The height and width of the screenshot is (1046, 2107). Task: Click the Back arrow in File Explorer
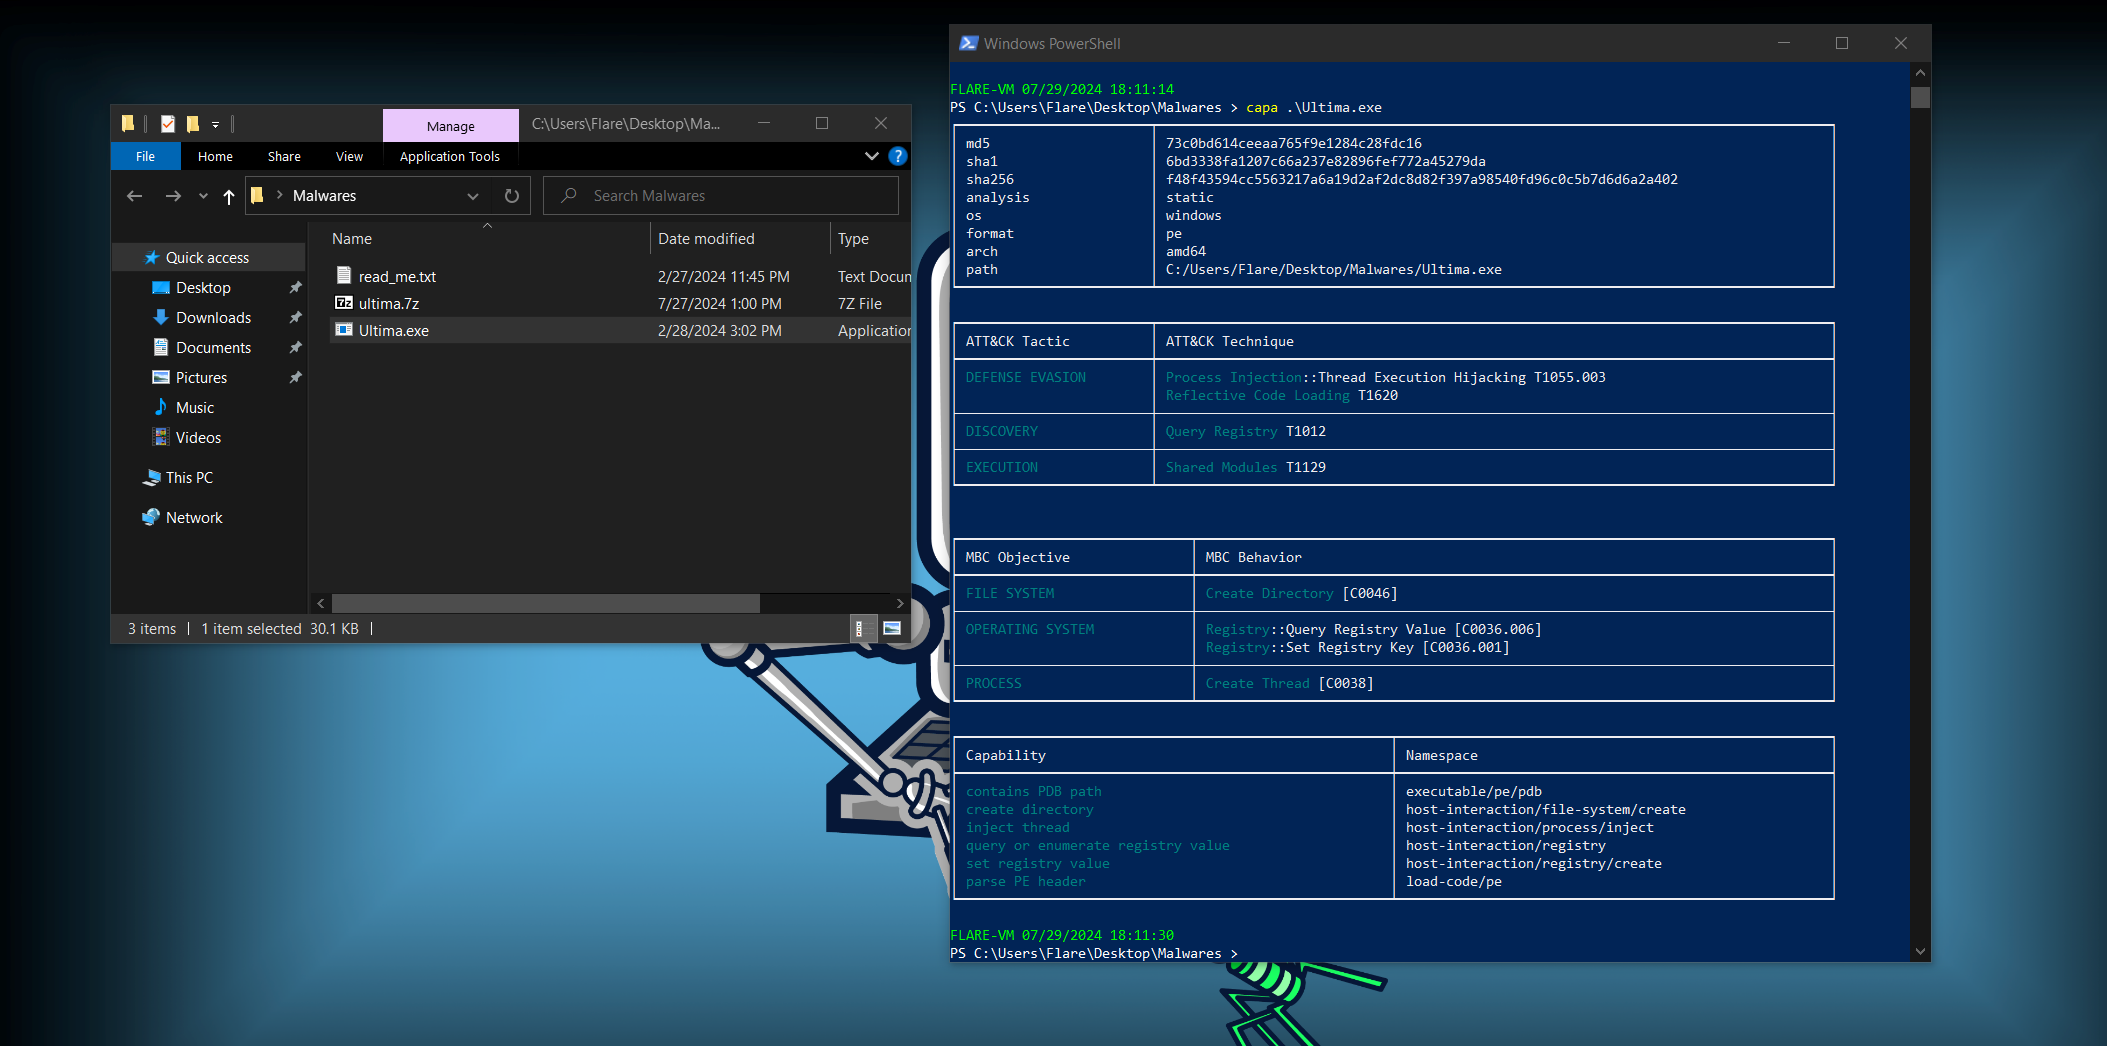(x=134, y=196)
